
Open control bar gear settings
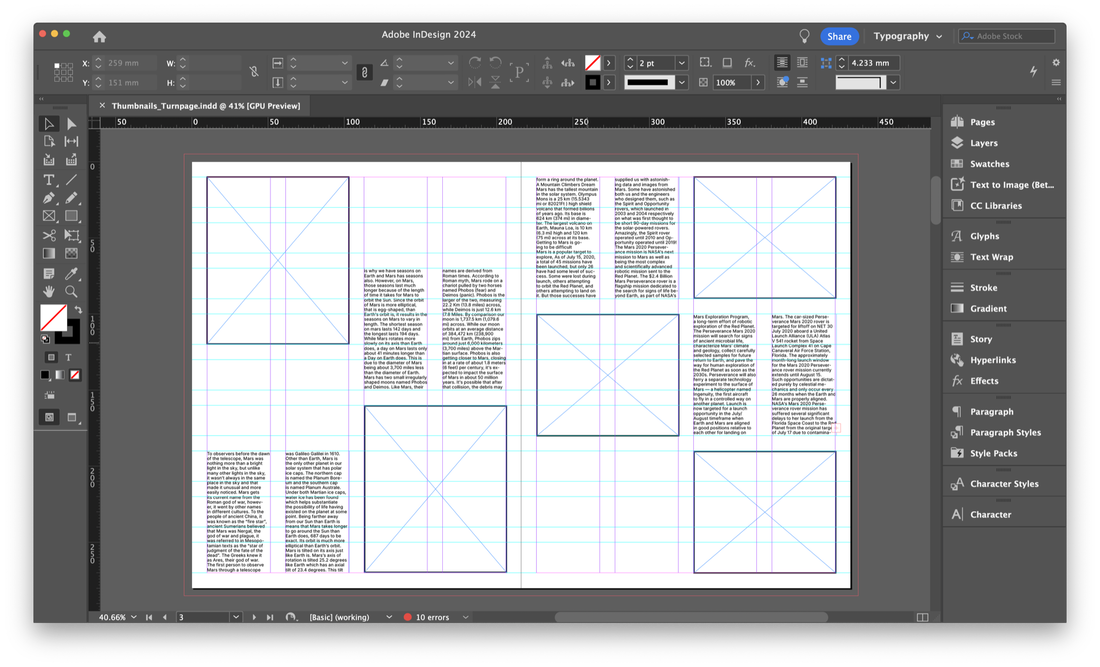pyautogui.click(x=1055, y=62)
